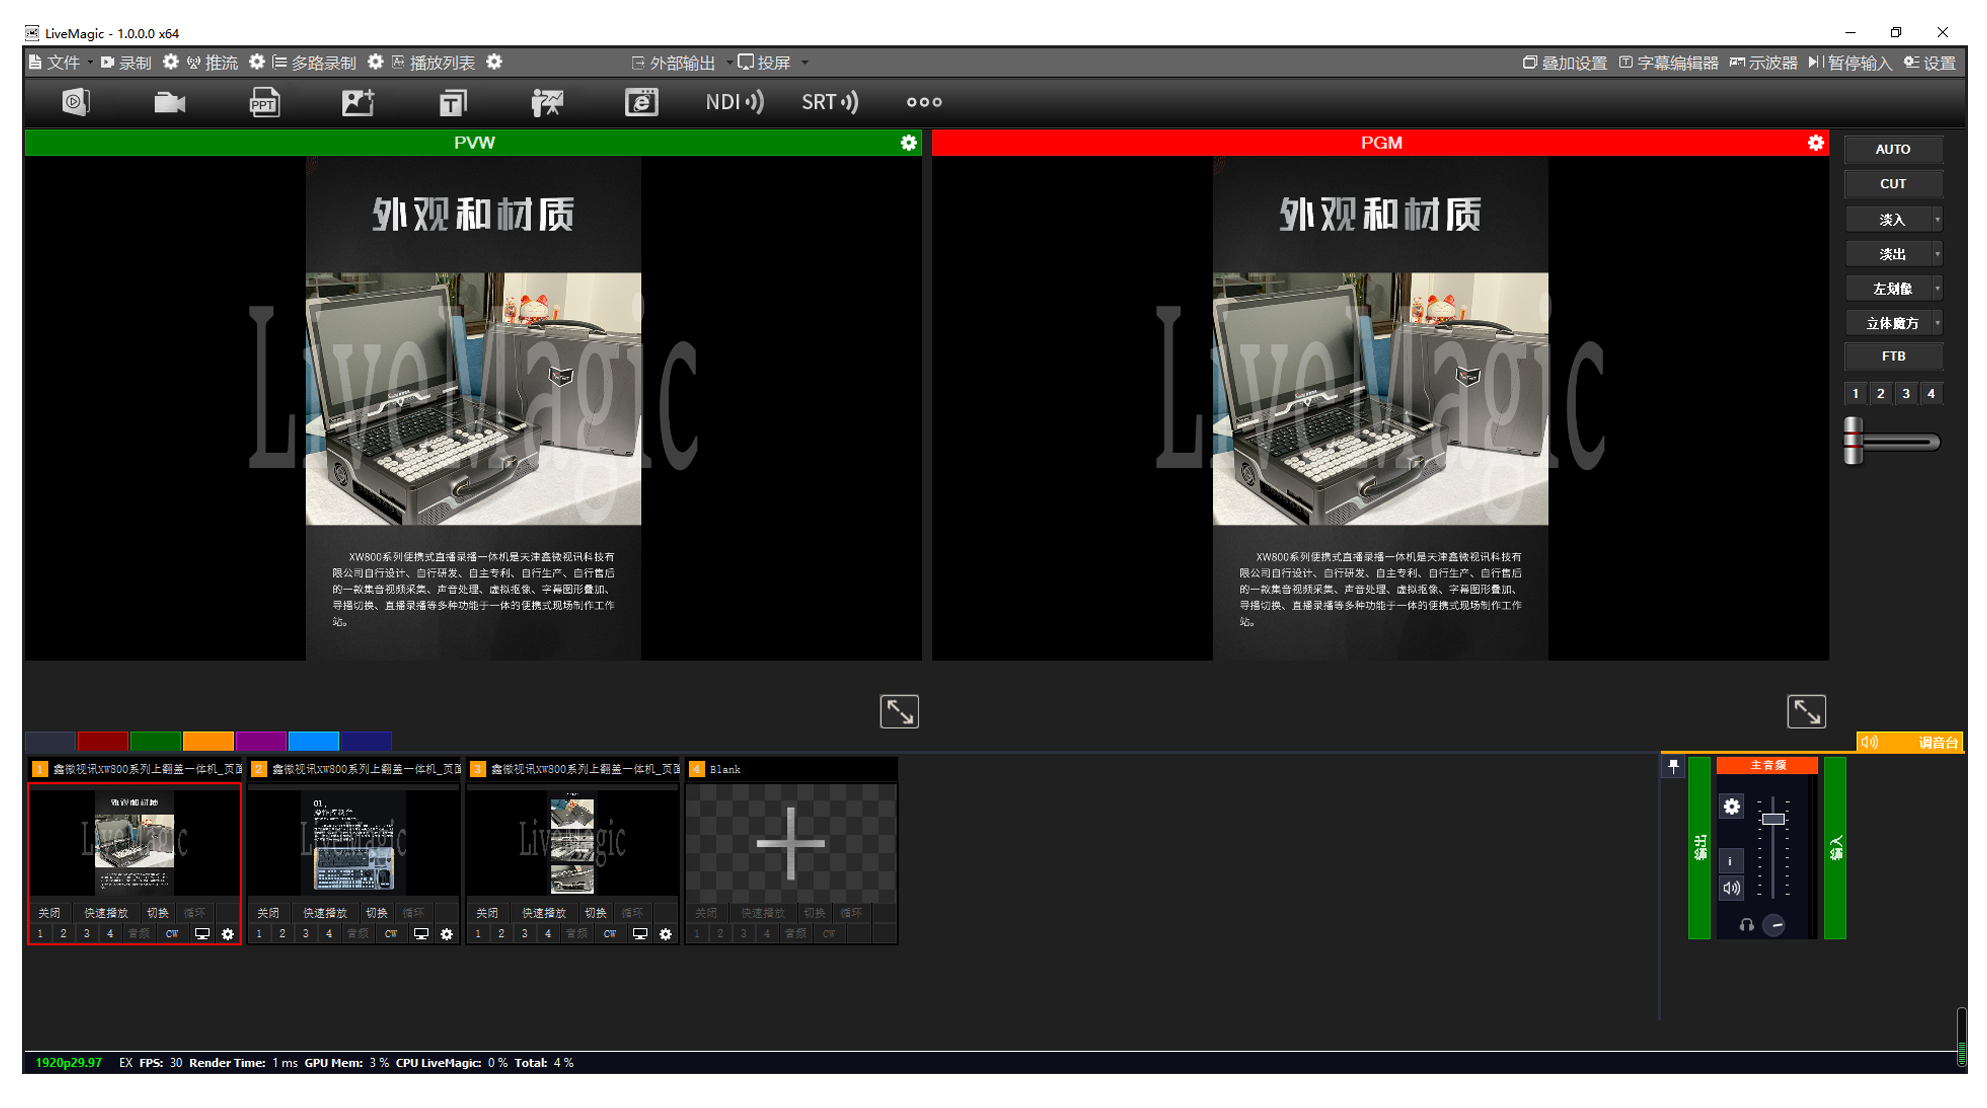Open master audio settings gear
The width and height of the screenshot is (1987, 1108).
1732,807
